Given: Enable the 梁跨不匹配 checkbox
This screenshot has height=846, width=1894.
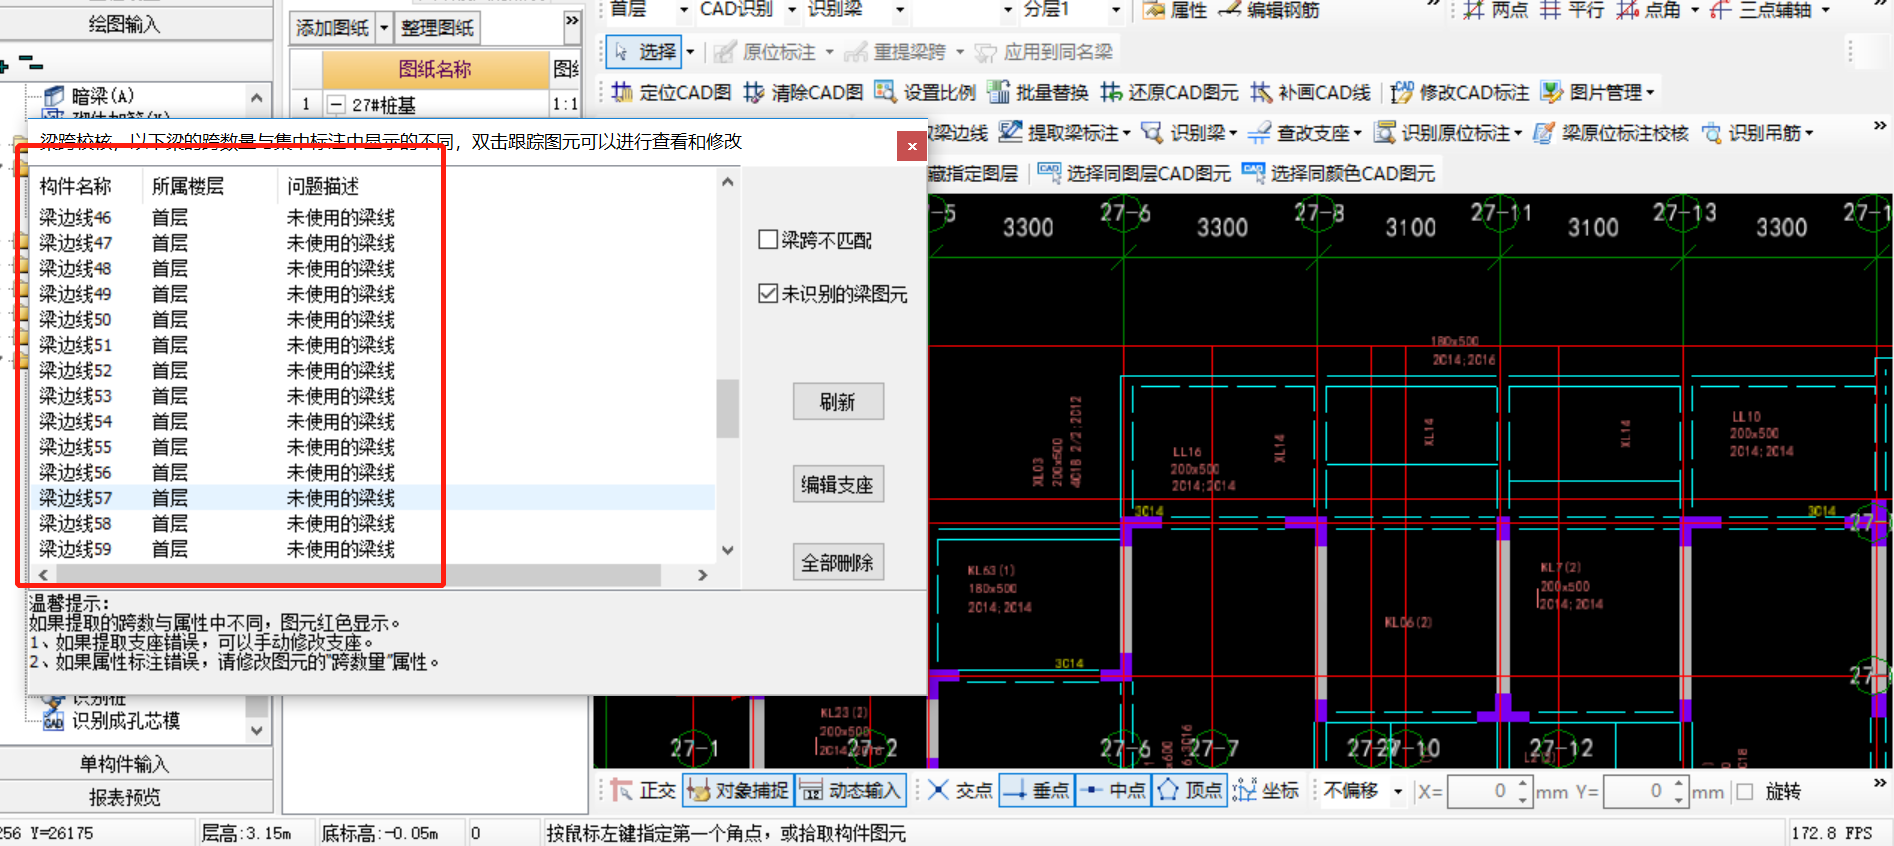Looking at the screenshot, I should coord(768,240).
